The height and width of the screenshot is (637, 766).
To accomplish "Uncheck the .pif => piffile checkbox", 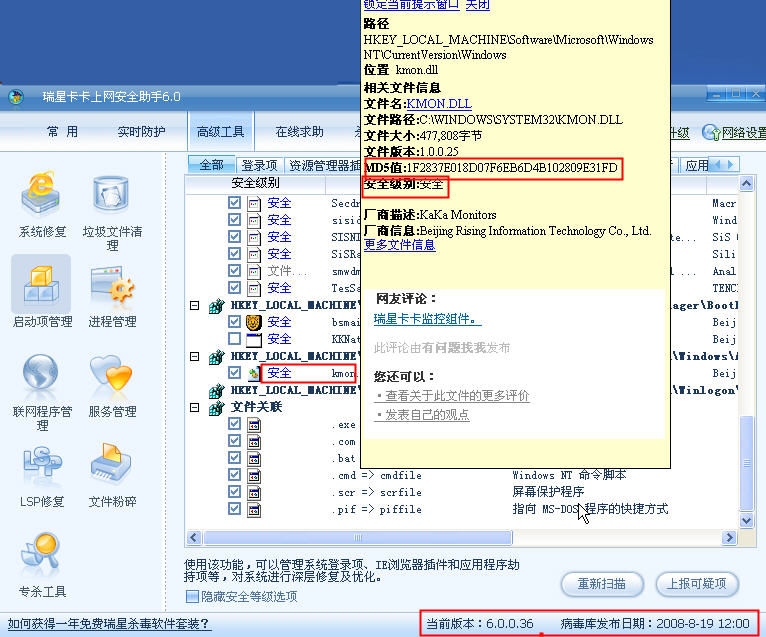I will [x=234, y=509].
